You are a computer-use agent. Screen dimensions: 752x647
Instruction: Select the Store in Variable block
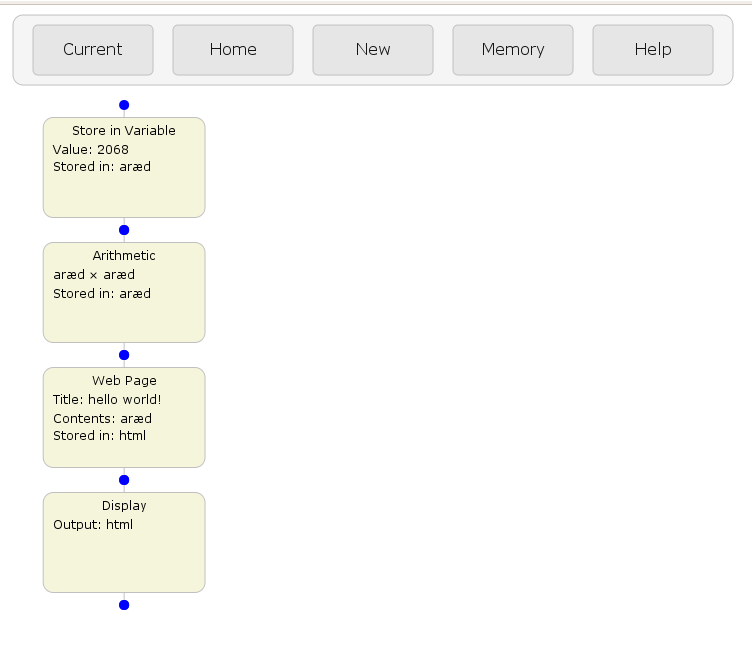point(124,167)
